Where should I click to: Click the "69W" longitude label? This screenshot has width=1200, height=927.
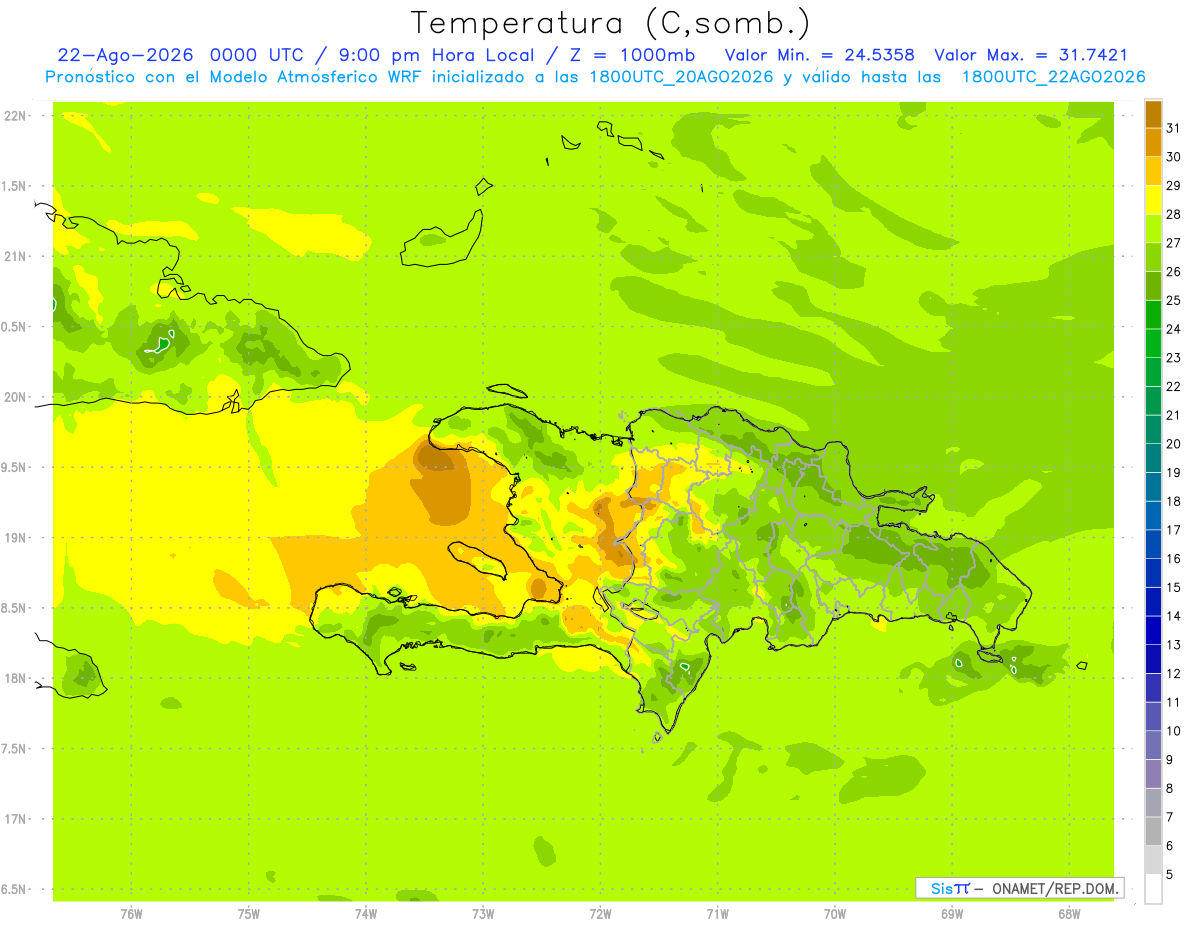point(951,914)
